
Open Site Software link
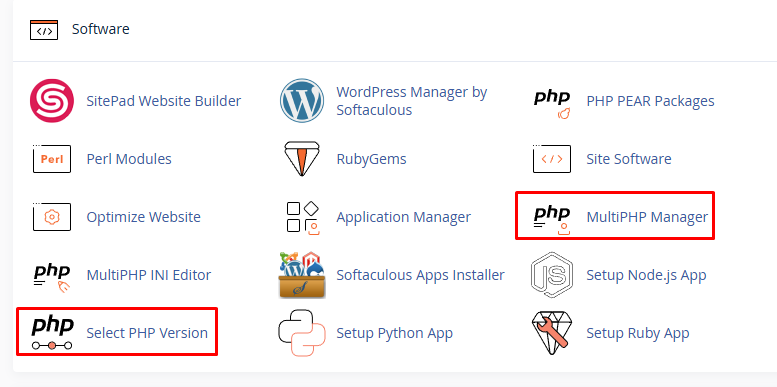[629, 159]
